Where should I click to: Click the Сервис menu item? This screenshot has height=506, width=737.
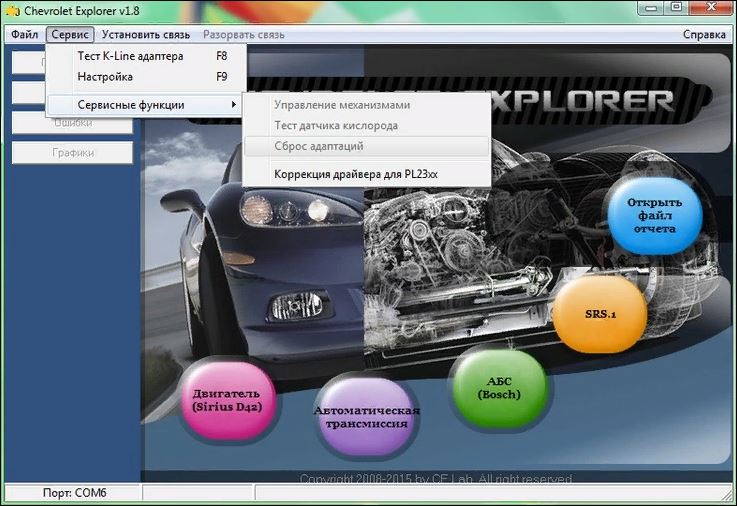70,35
